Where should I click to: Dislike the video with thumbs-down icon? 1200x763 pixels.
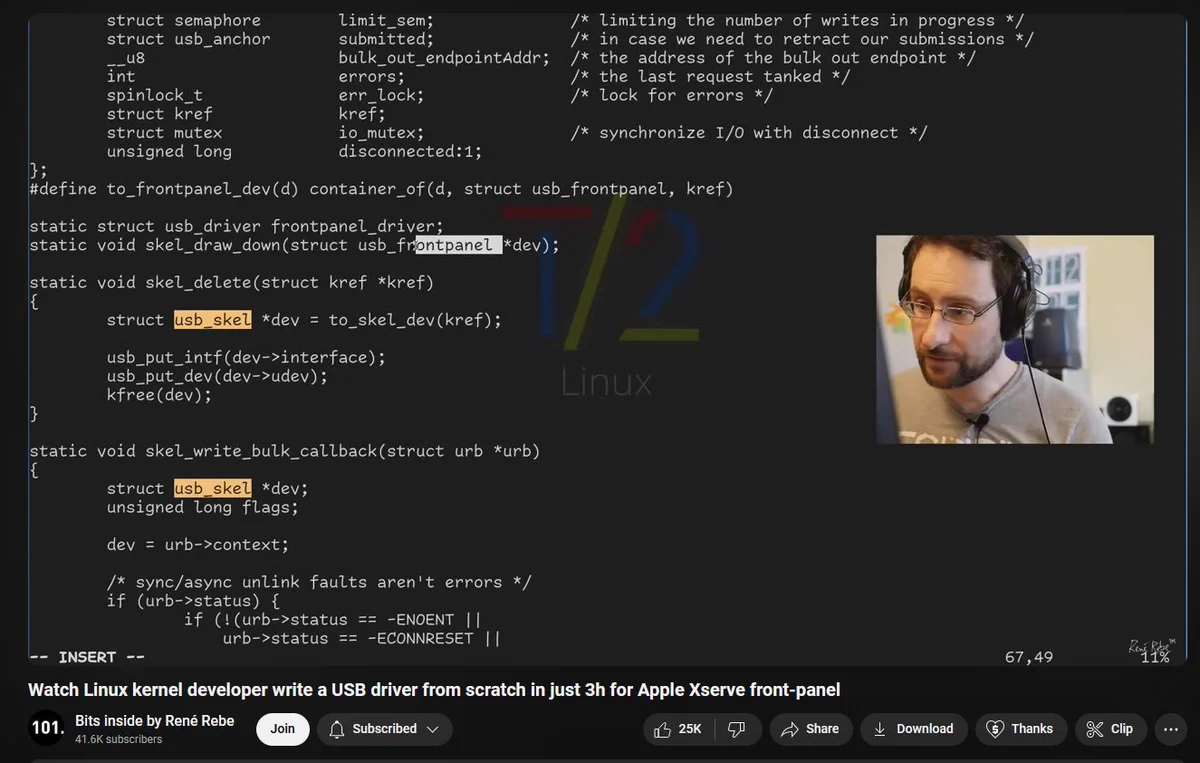[737, 729]
